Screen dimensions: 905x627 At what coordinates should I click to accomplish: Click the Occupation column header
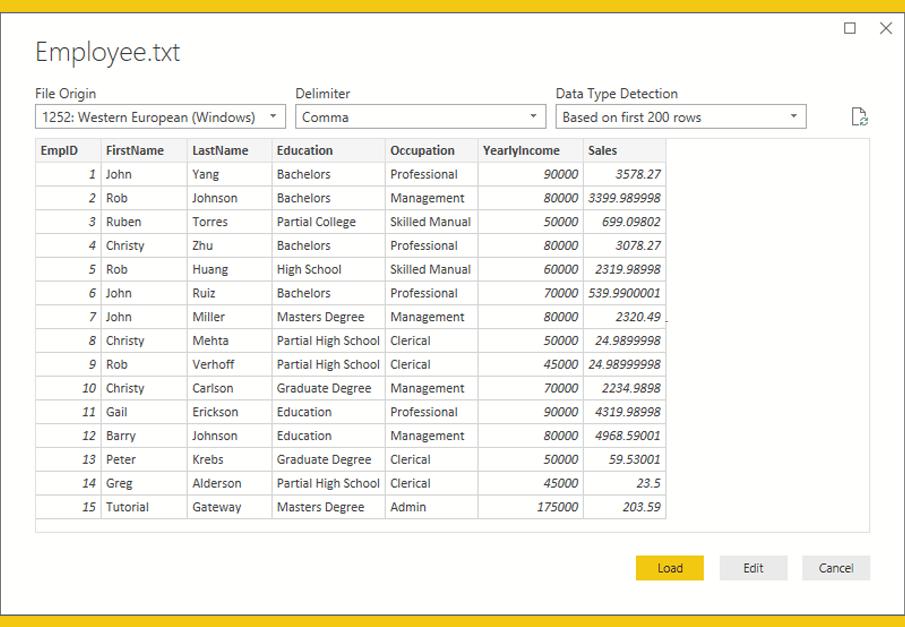pyautogui.click(x=431, y=151)
